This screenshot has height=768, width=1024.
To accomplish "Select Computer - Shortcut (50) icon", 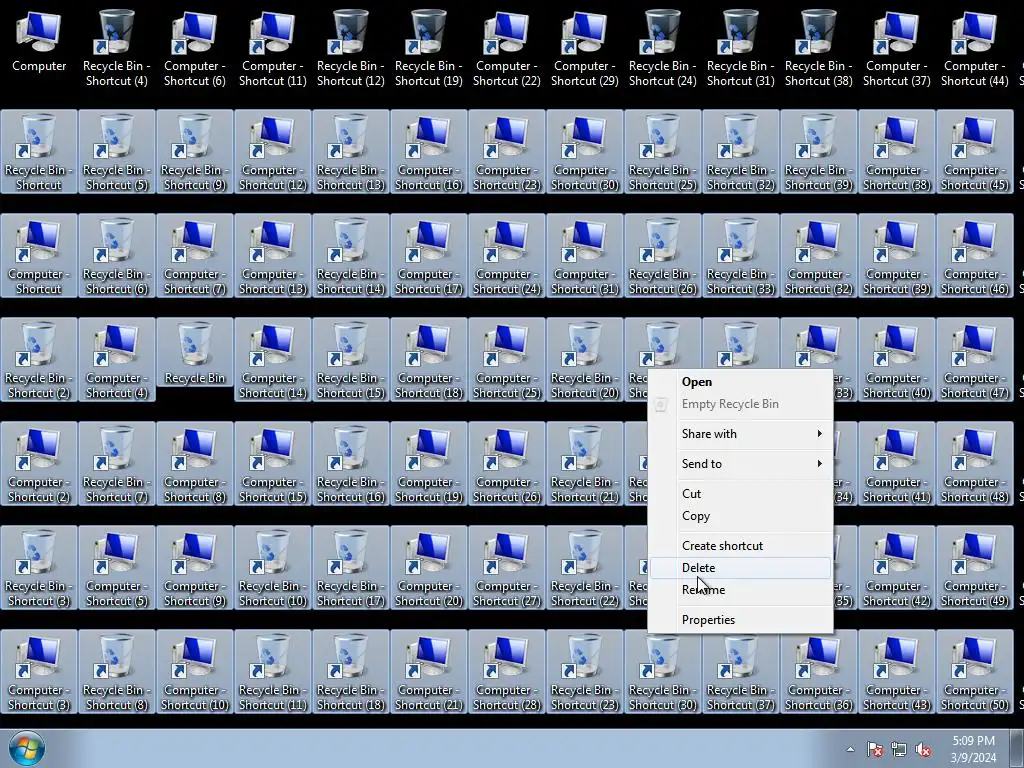I will click(x=974, y=671).
